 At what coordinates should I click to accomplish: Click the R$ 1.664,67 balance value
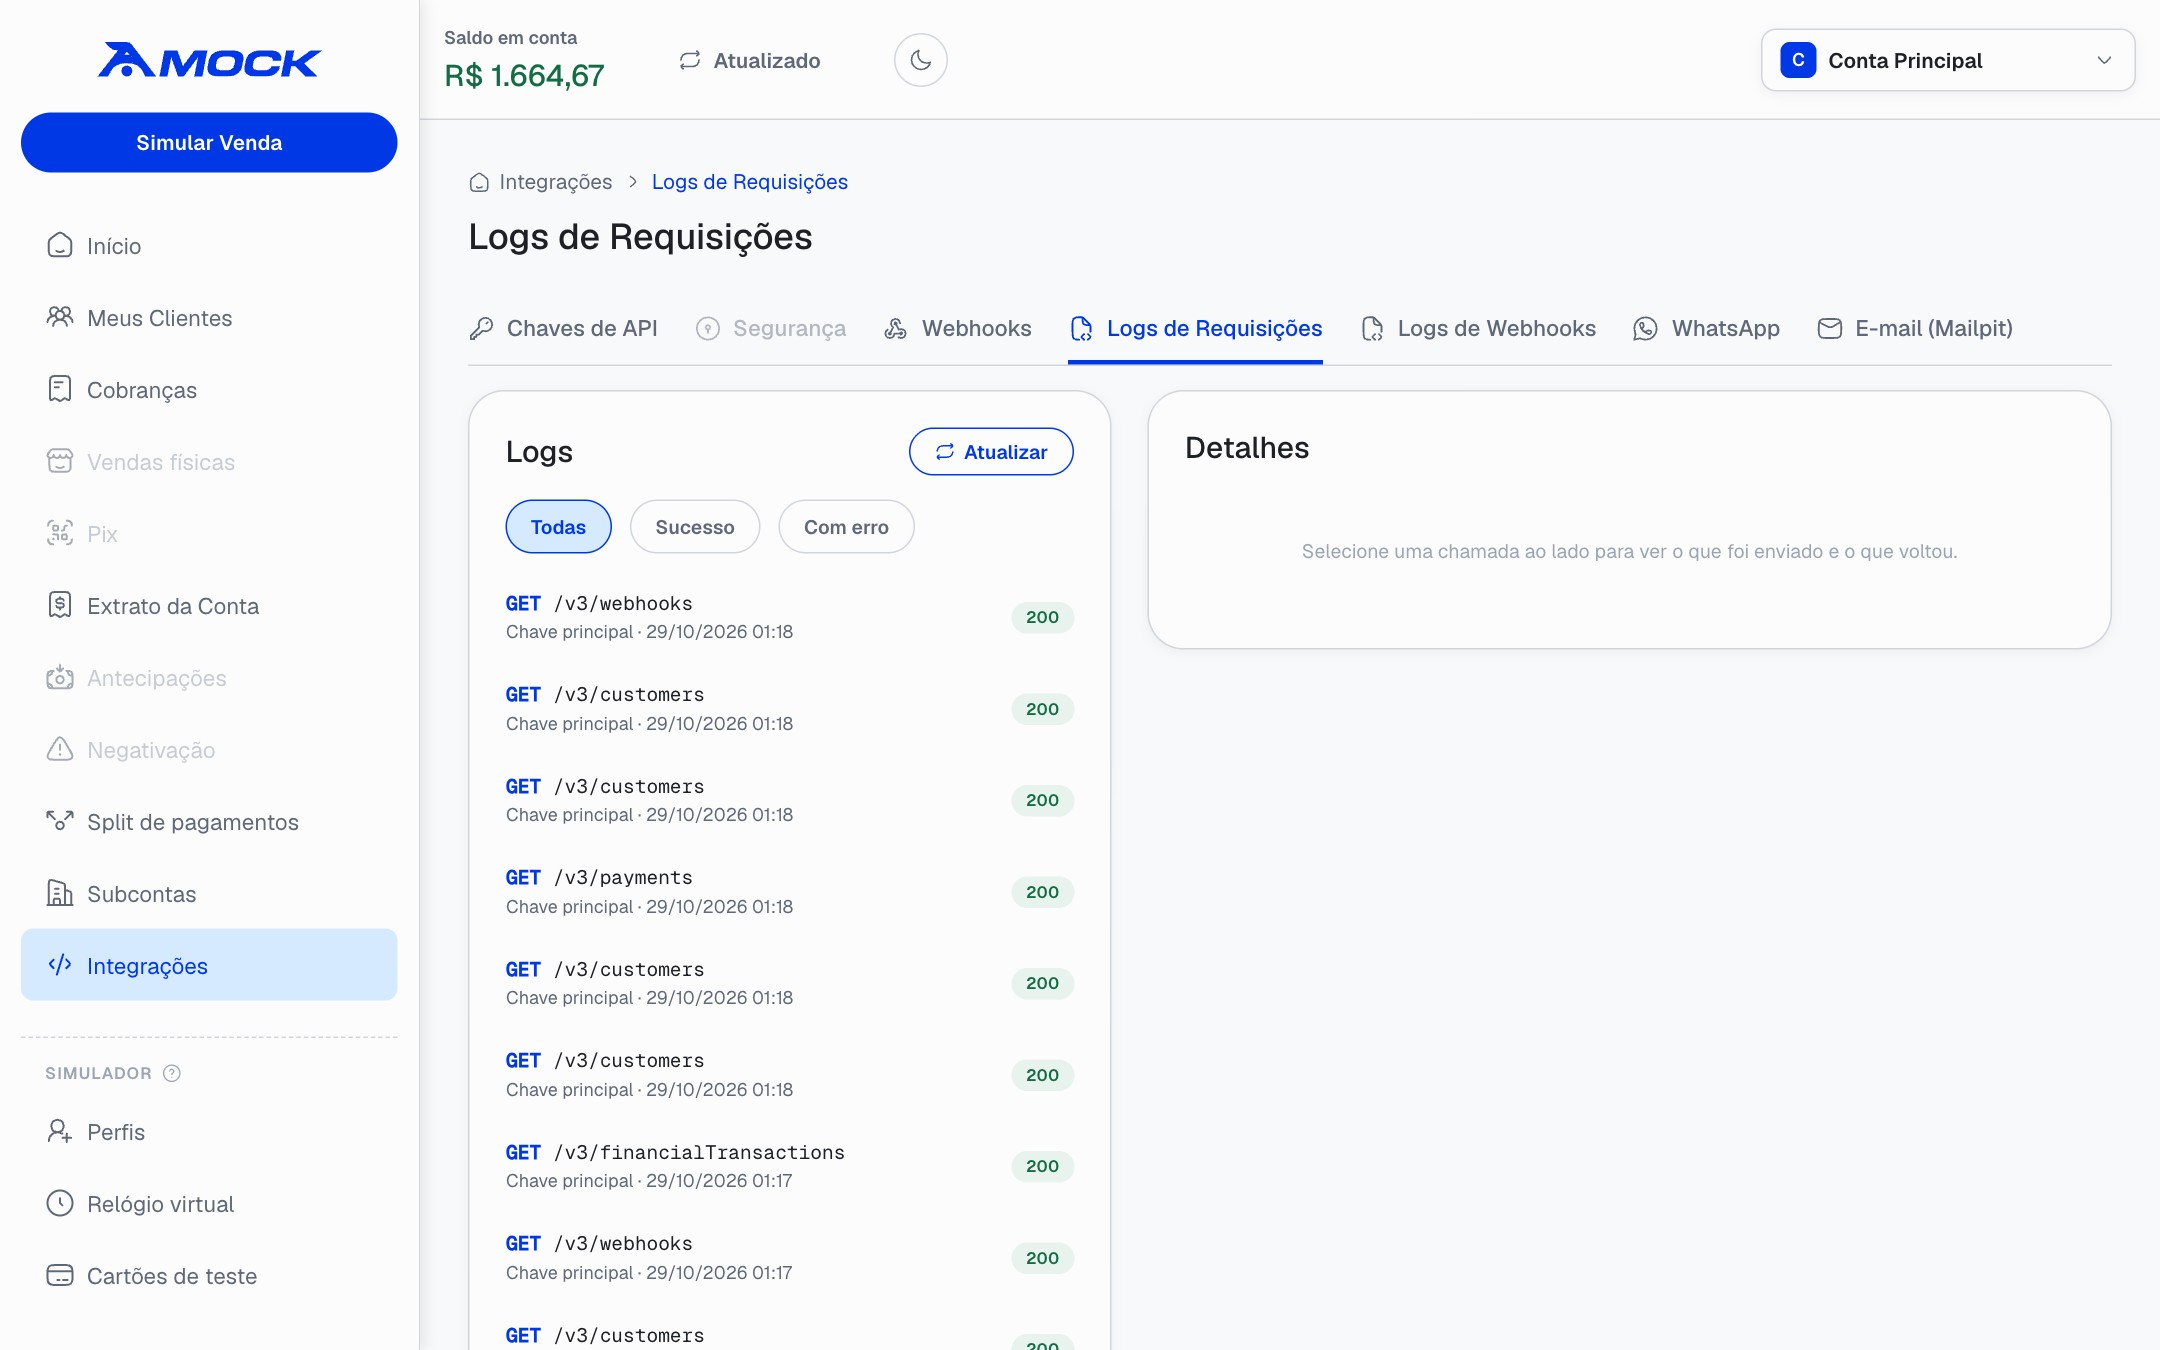pos(524,76)
